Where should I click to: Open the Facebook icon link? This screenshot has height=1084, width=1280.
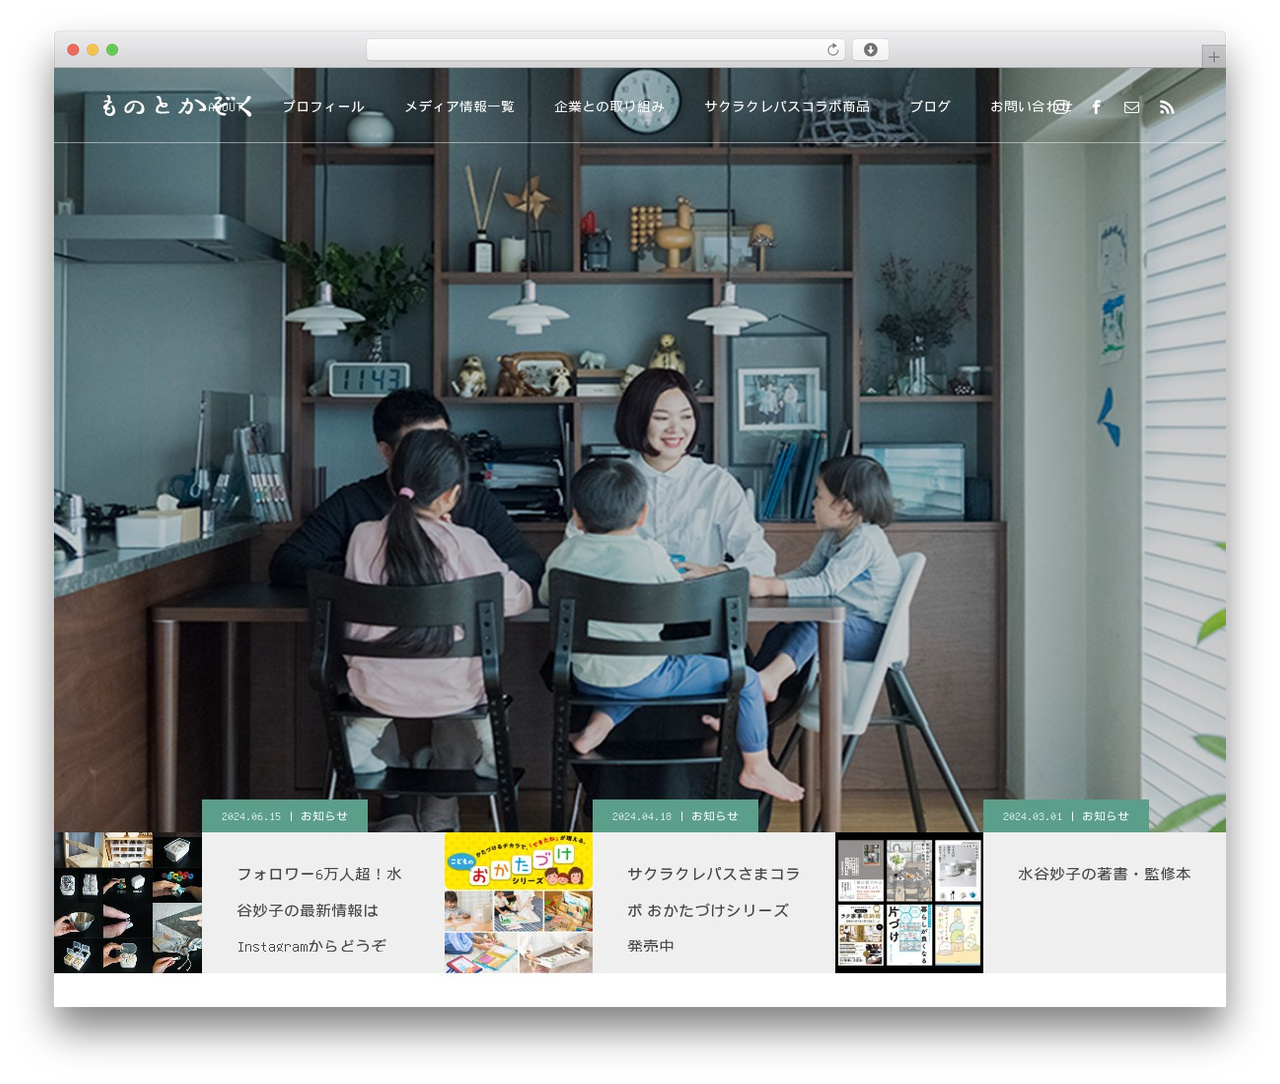[1096, 107]
